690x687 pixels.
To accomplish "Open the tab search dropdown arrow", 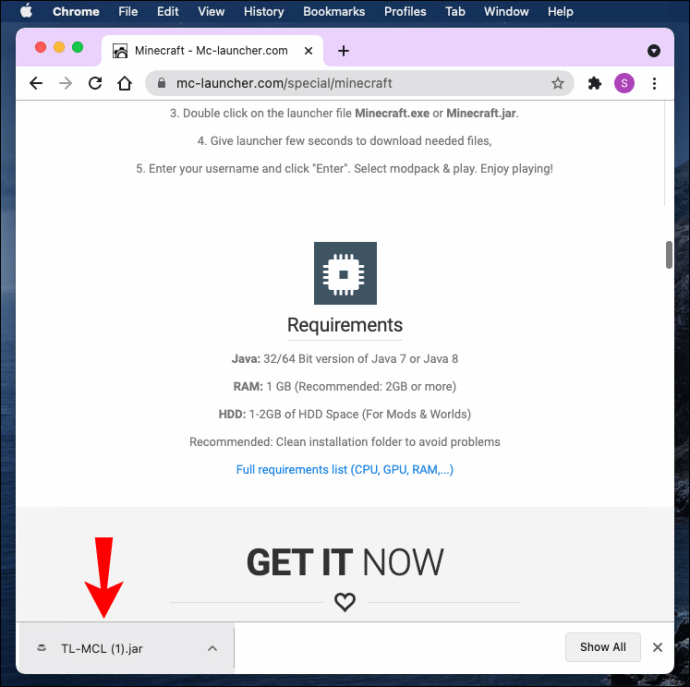I will (x=653, y=51).
